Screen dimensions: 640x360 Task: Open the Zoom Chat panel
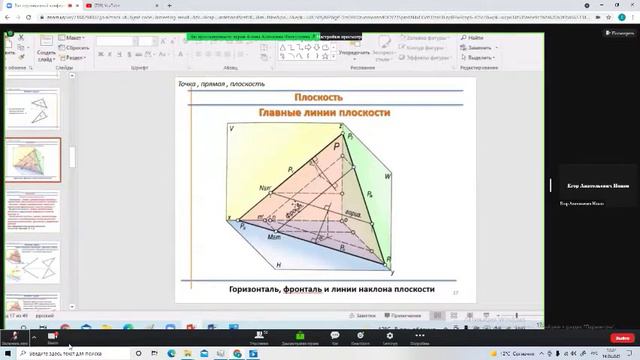tap(335, 338)
